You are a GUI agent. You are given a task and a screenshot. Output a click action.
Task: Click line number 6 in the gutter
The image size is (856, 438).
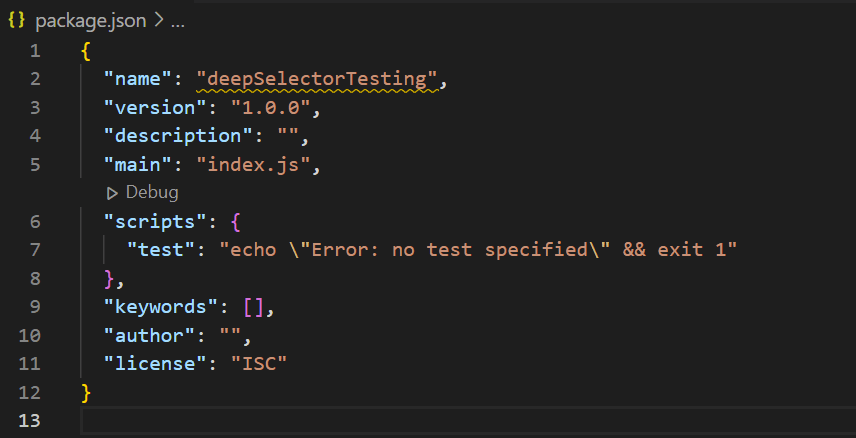coord(35,221)
